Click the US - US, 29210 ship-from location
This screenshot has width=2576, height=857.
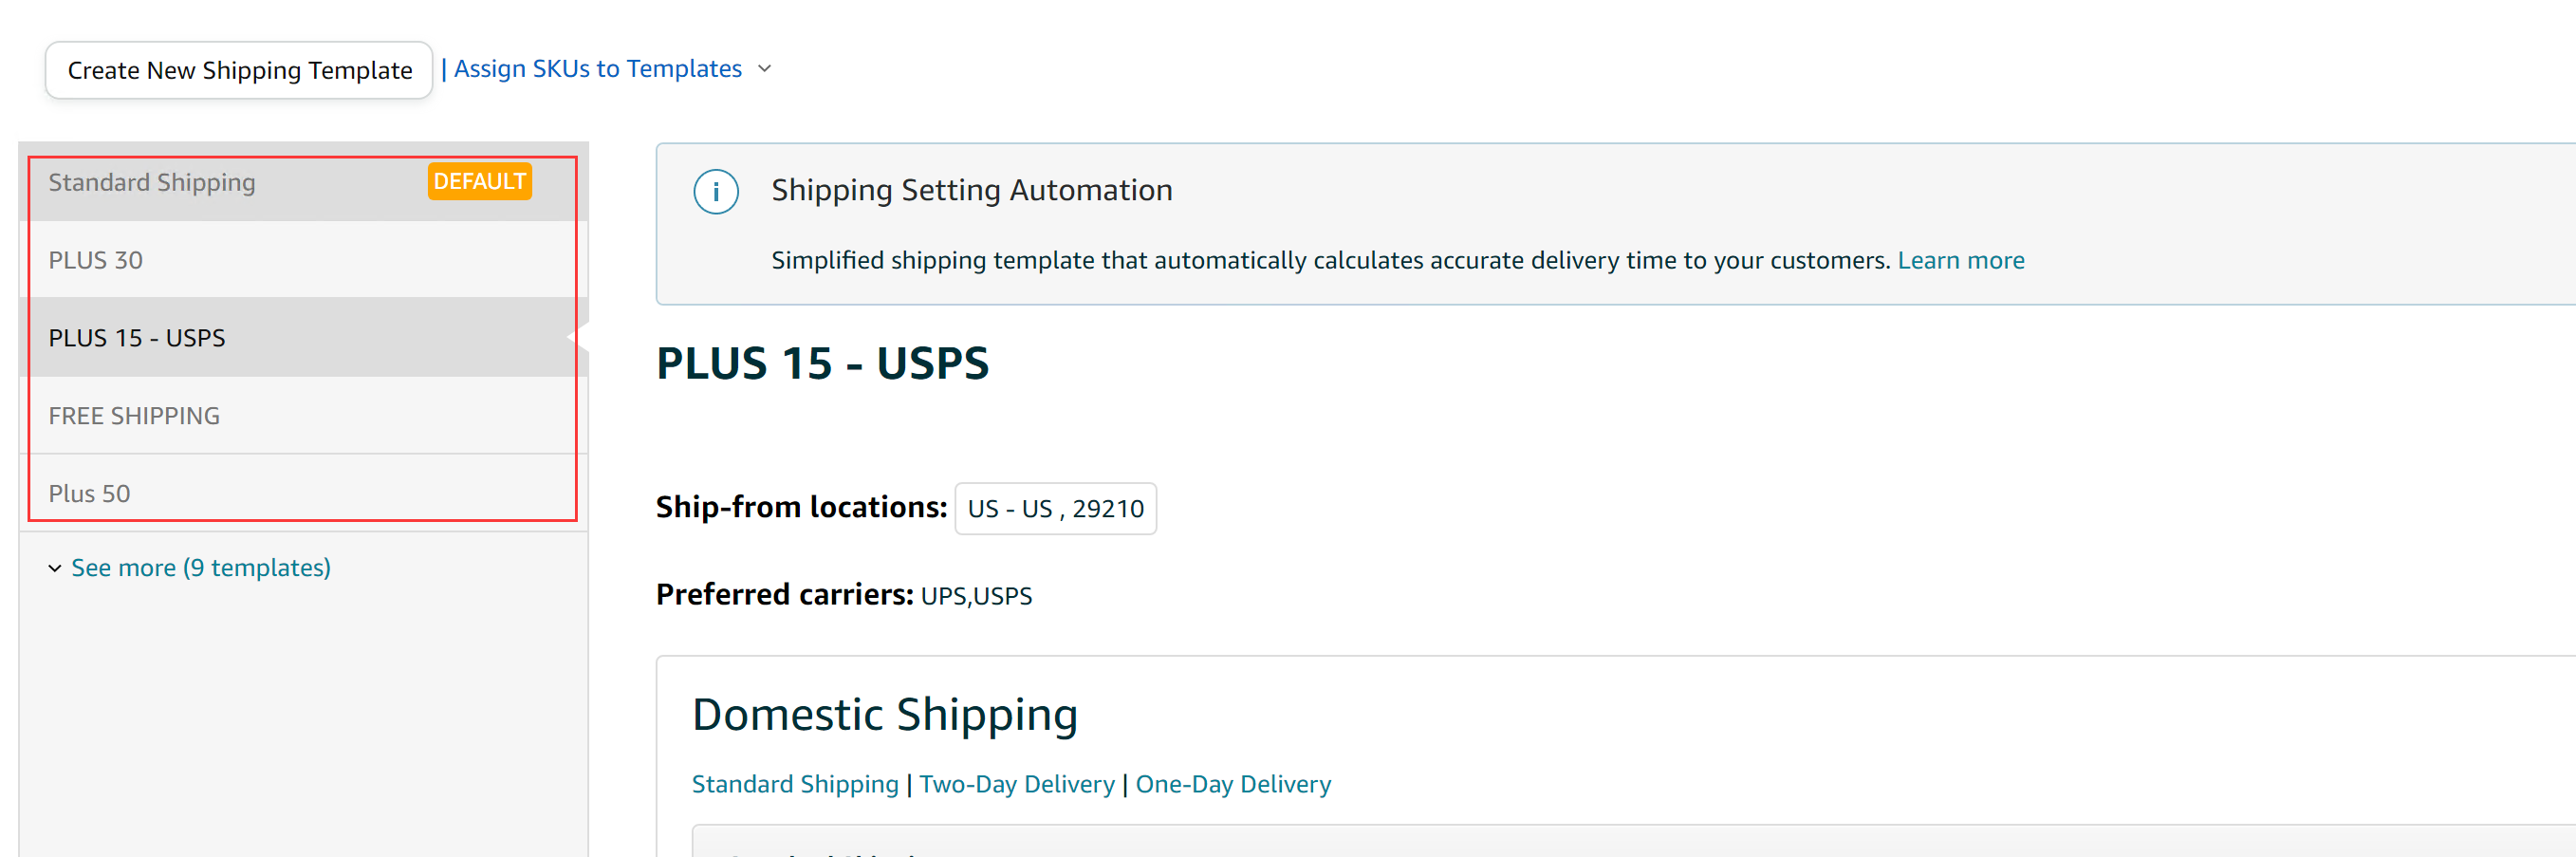click(x=1055, y=509)
